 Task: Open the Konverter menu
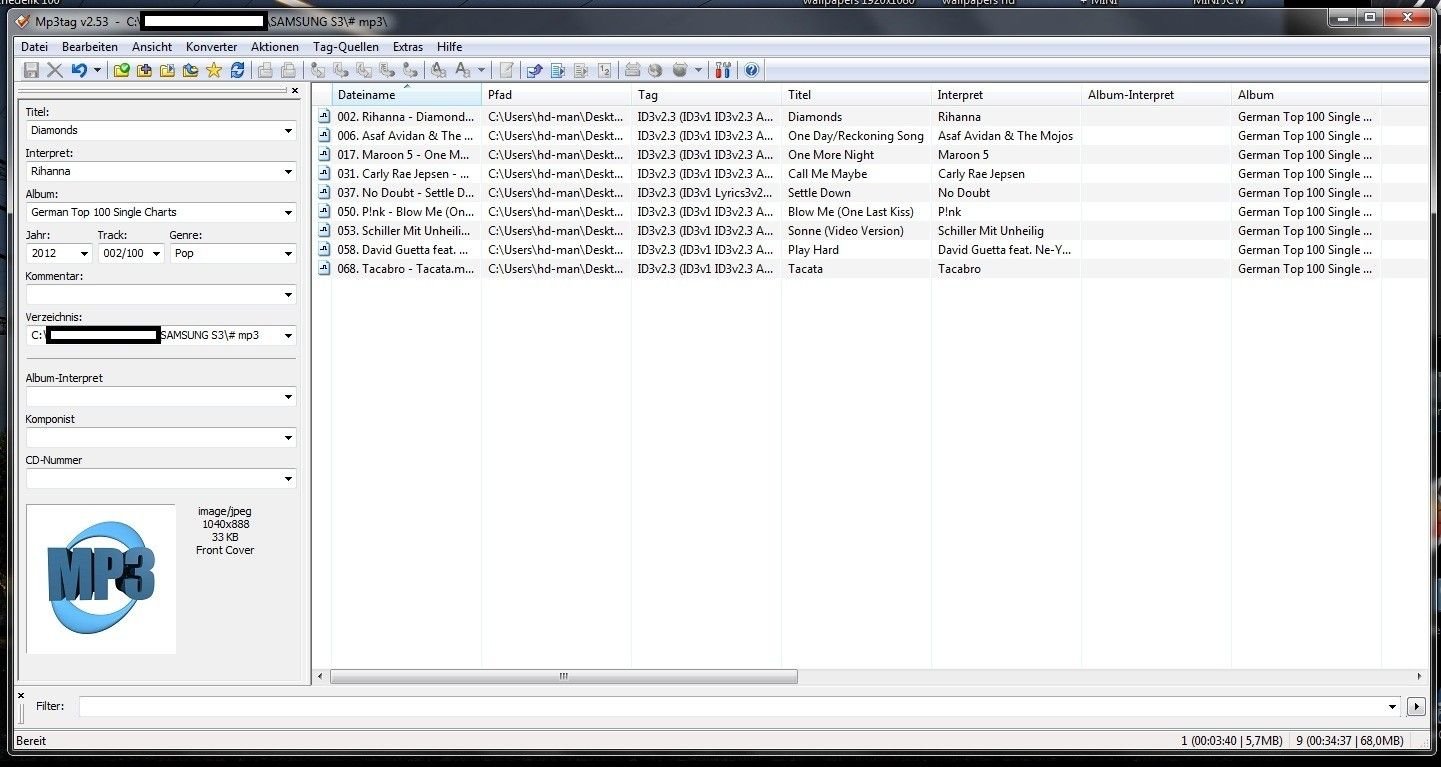pyautogui.click(x=212, y=47)
